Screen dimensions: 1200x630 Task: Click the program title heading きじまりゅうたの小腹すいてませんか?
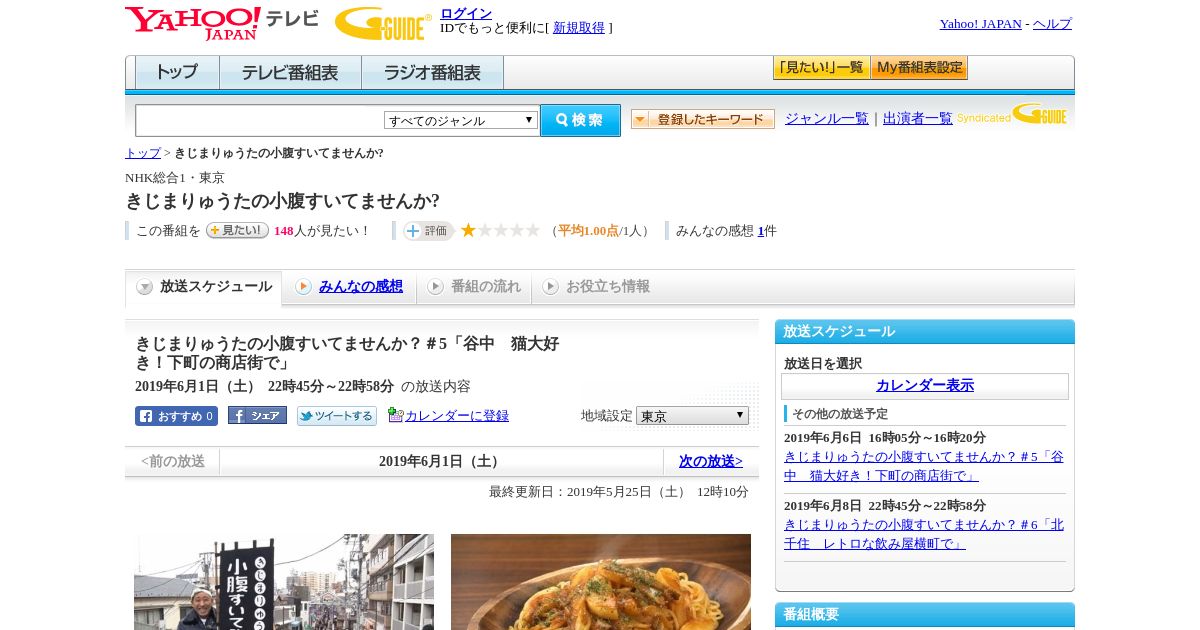282,201
